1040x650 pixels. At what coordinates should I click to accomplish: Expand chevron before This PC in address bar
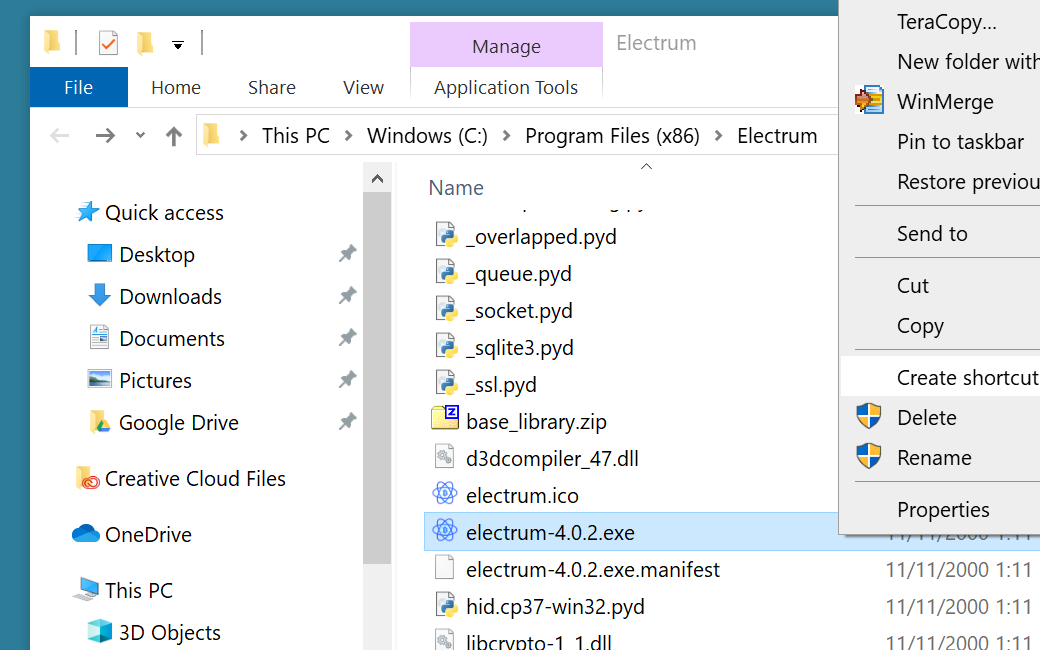tap(243, 136)
